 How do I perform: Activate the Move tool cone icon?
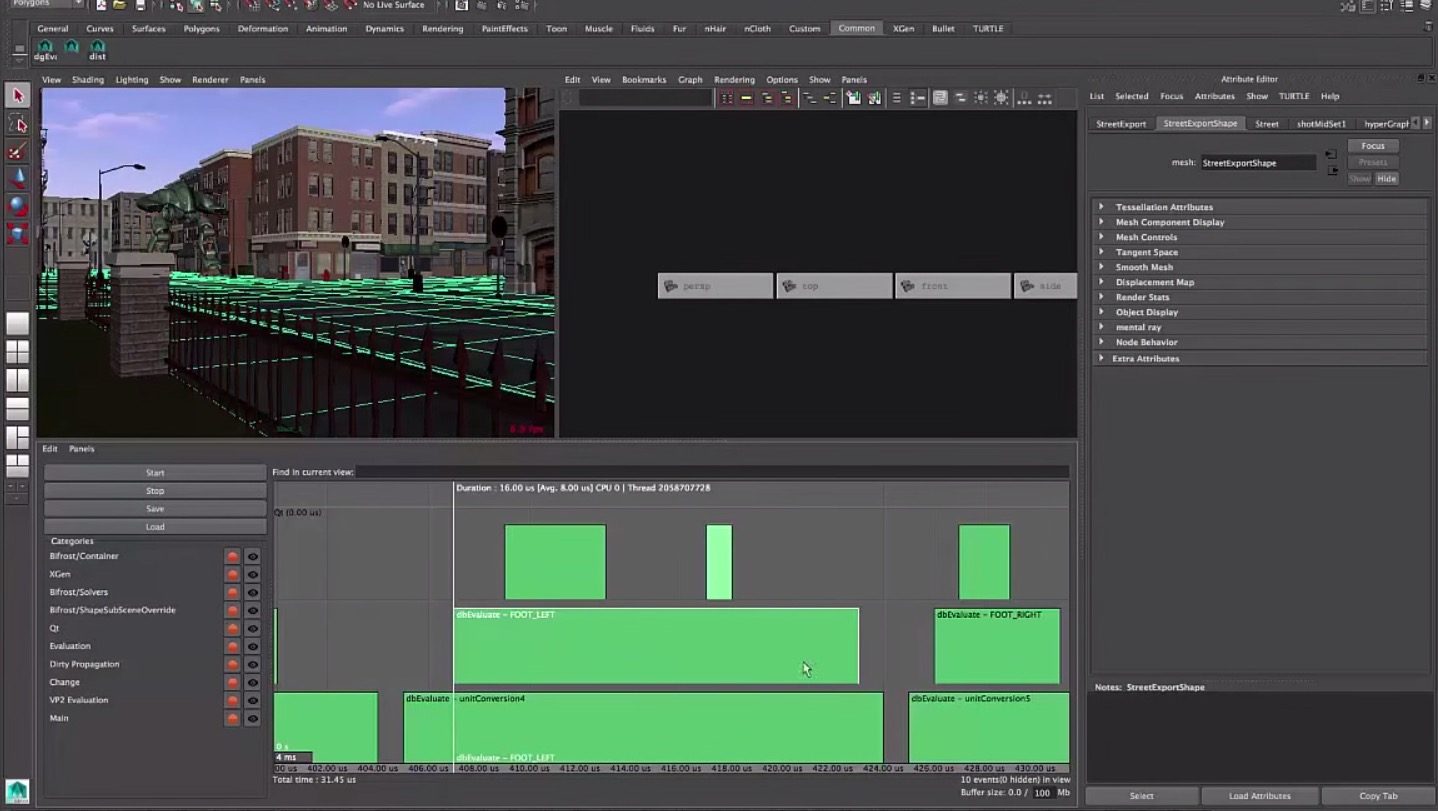(x=17, y=179)
